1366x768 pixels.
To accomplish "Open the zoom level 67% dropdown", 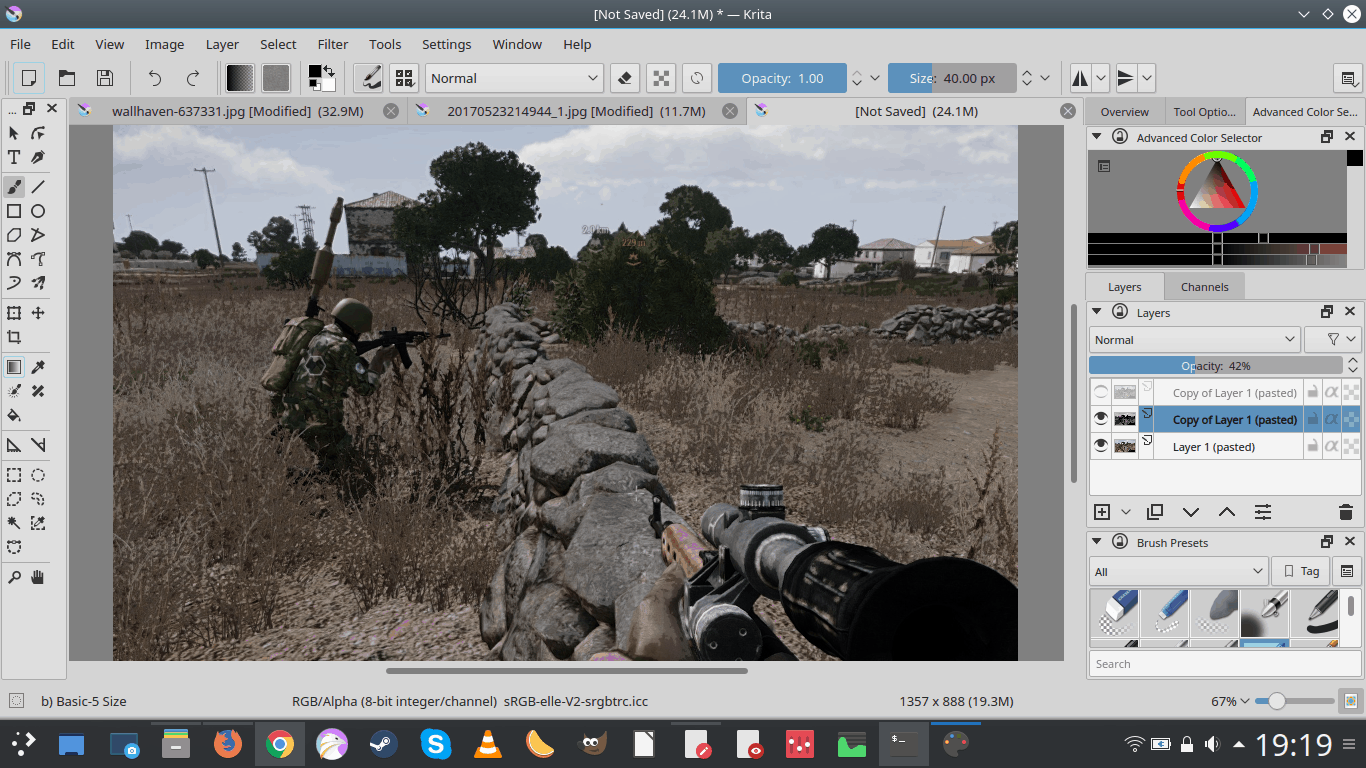I will pos(1230,701).
